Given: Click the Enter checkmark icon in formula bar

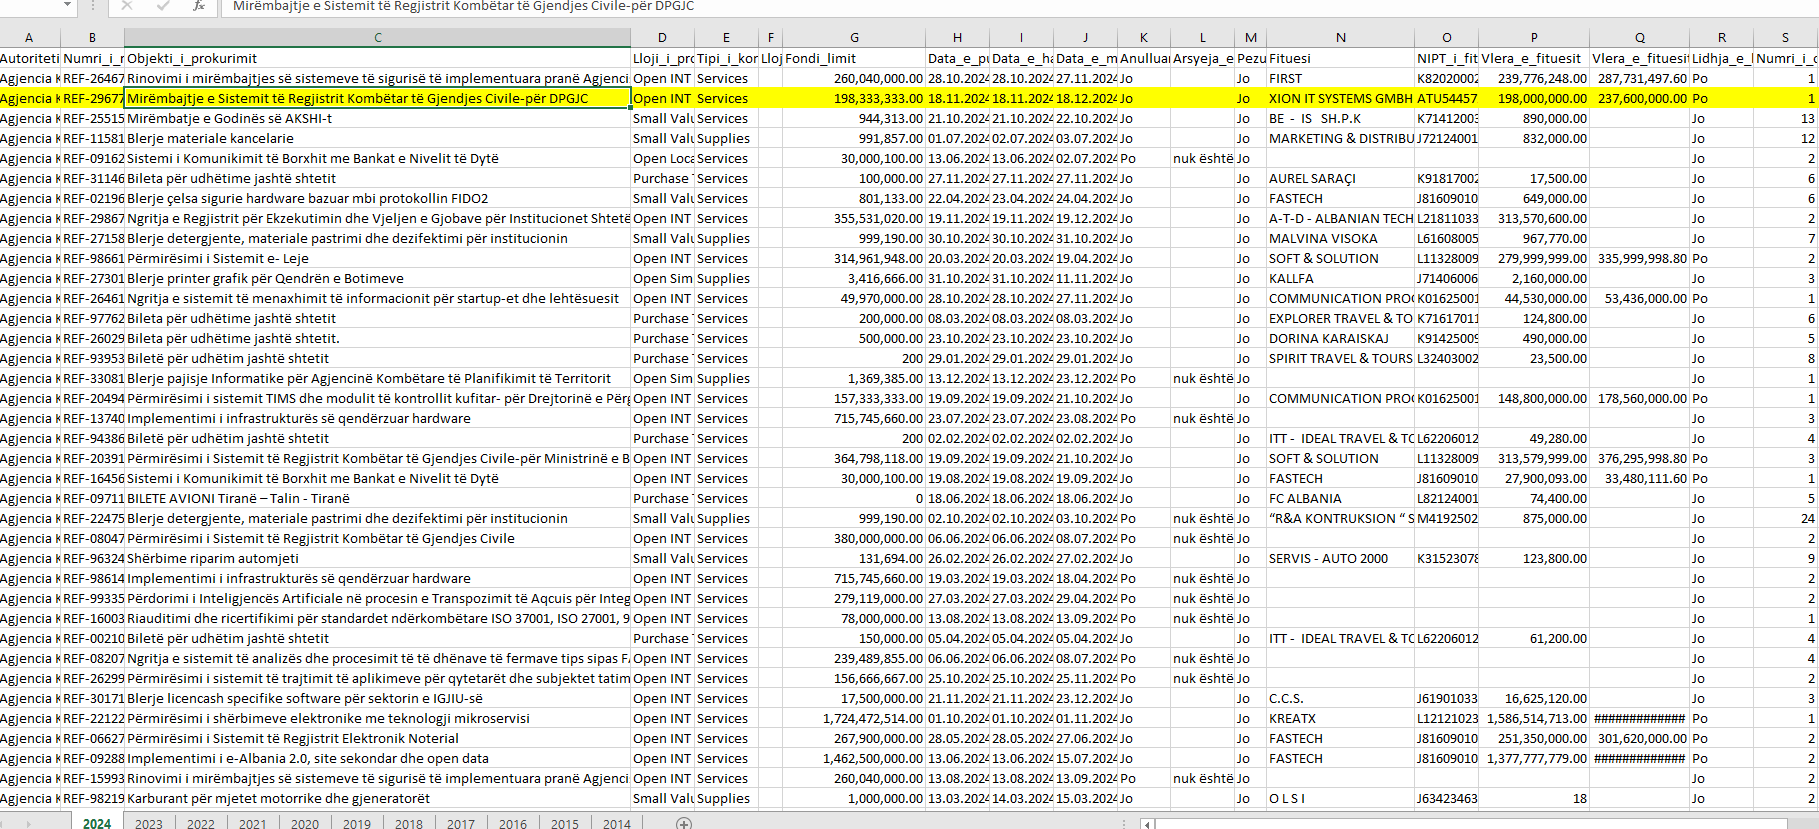Looking at the screenshot, I should pyautogui.click(x=163, y=6).
